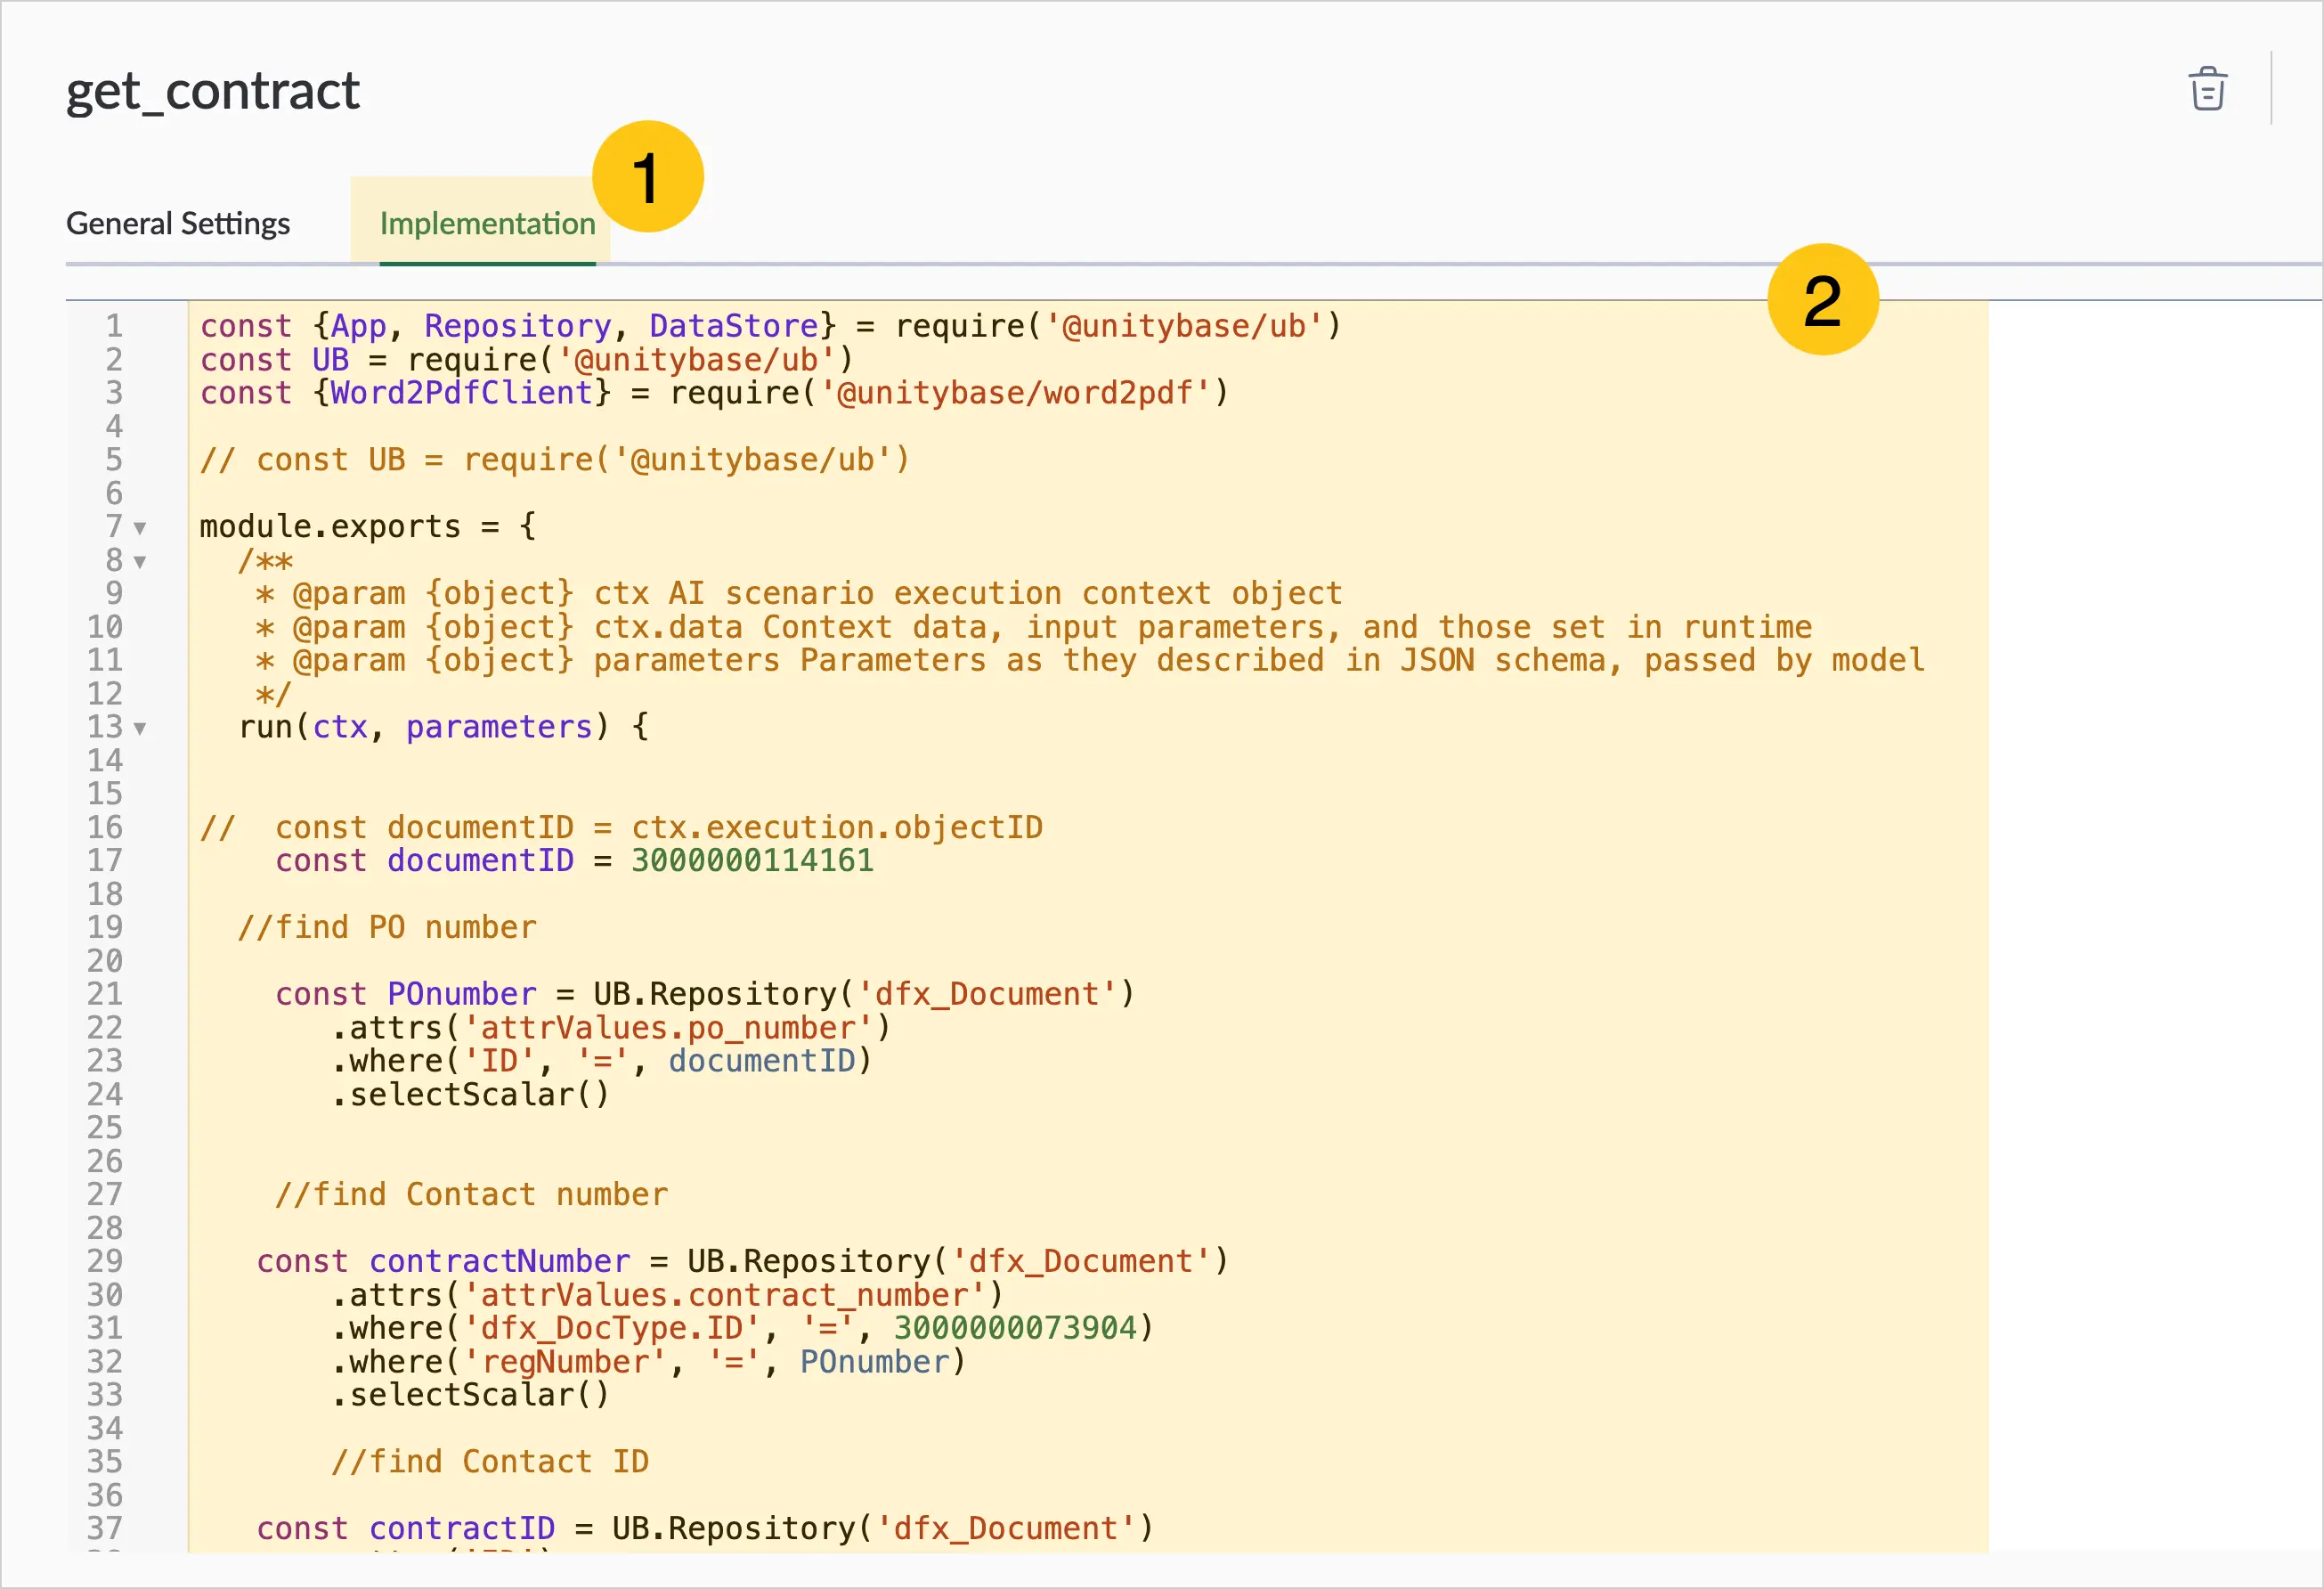
Task: Click the '//find Contact number' comment
Action: (x=471, y=1195)
